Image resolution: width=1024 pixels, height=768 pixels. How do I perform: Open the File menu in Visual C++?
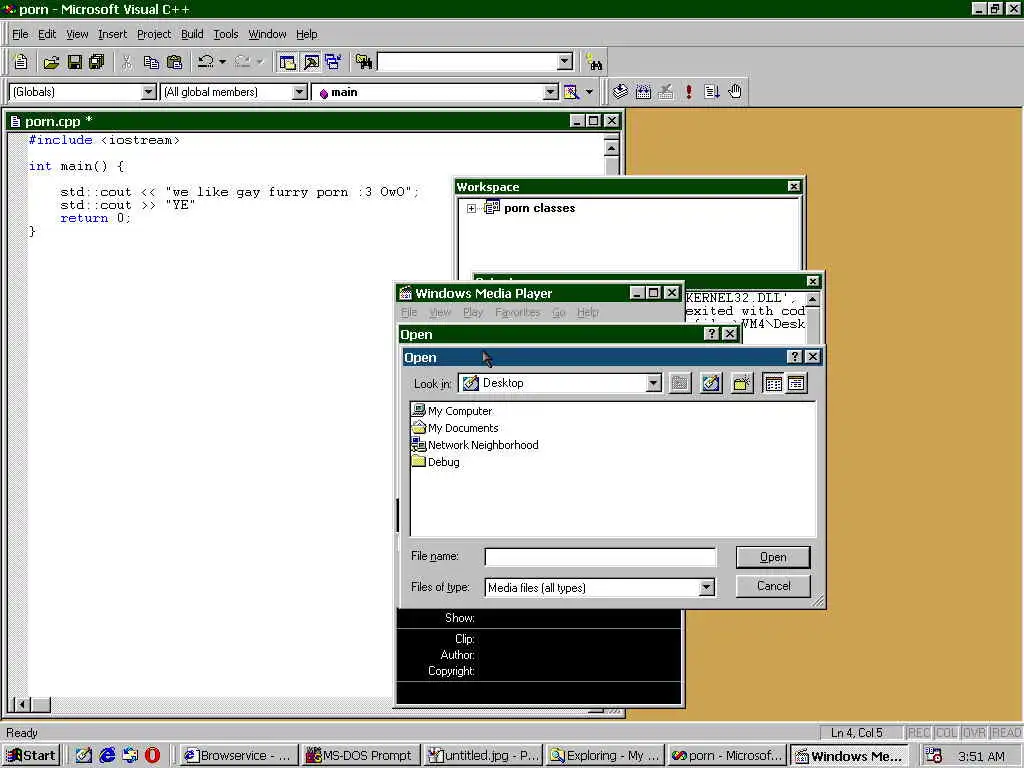(x=20, y=34)
